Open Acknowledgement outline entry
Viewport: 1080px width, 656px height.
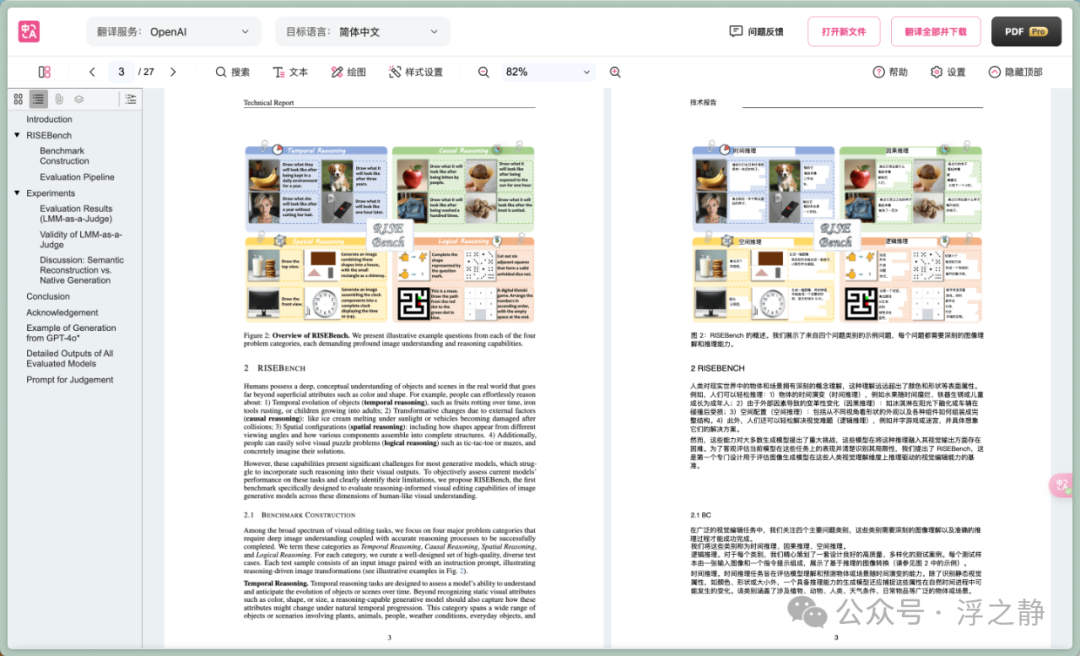pyautogui.click(x=62, y=312)
